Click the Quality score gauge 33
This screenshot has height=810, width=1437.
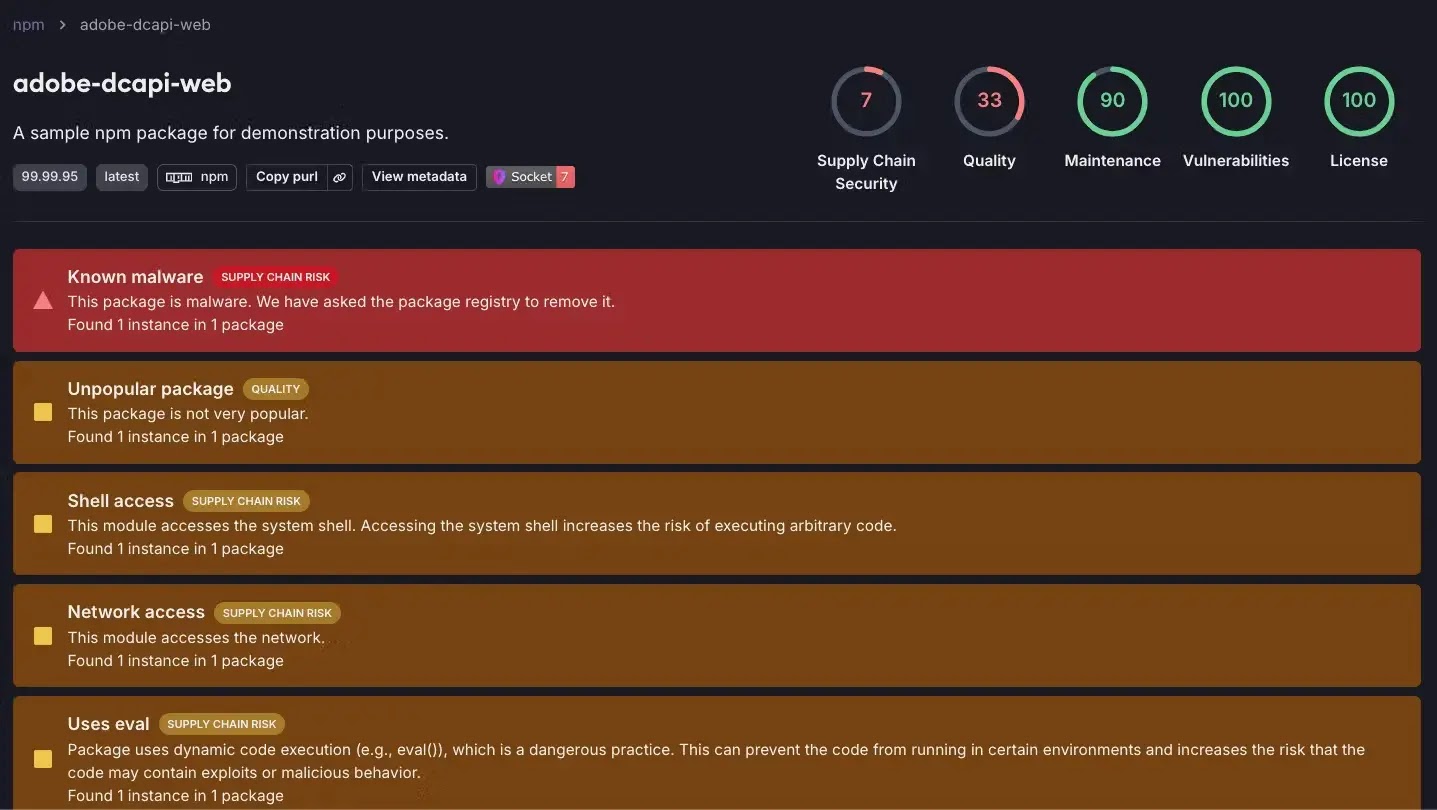989,101
